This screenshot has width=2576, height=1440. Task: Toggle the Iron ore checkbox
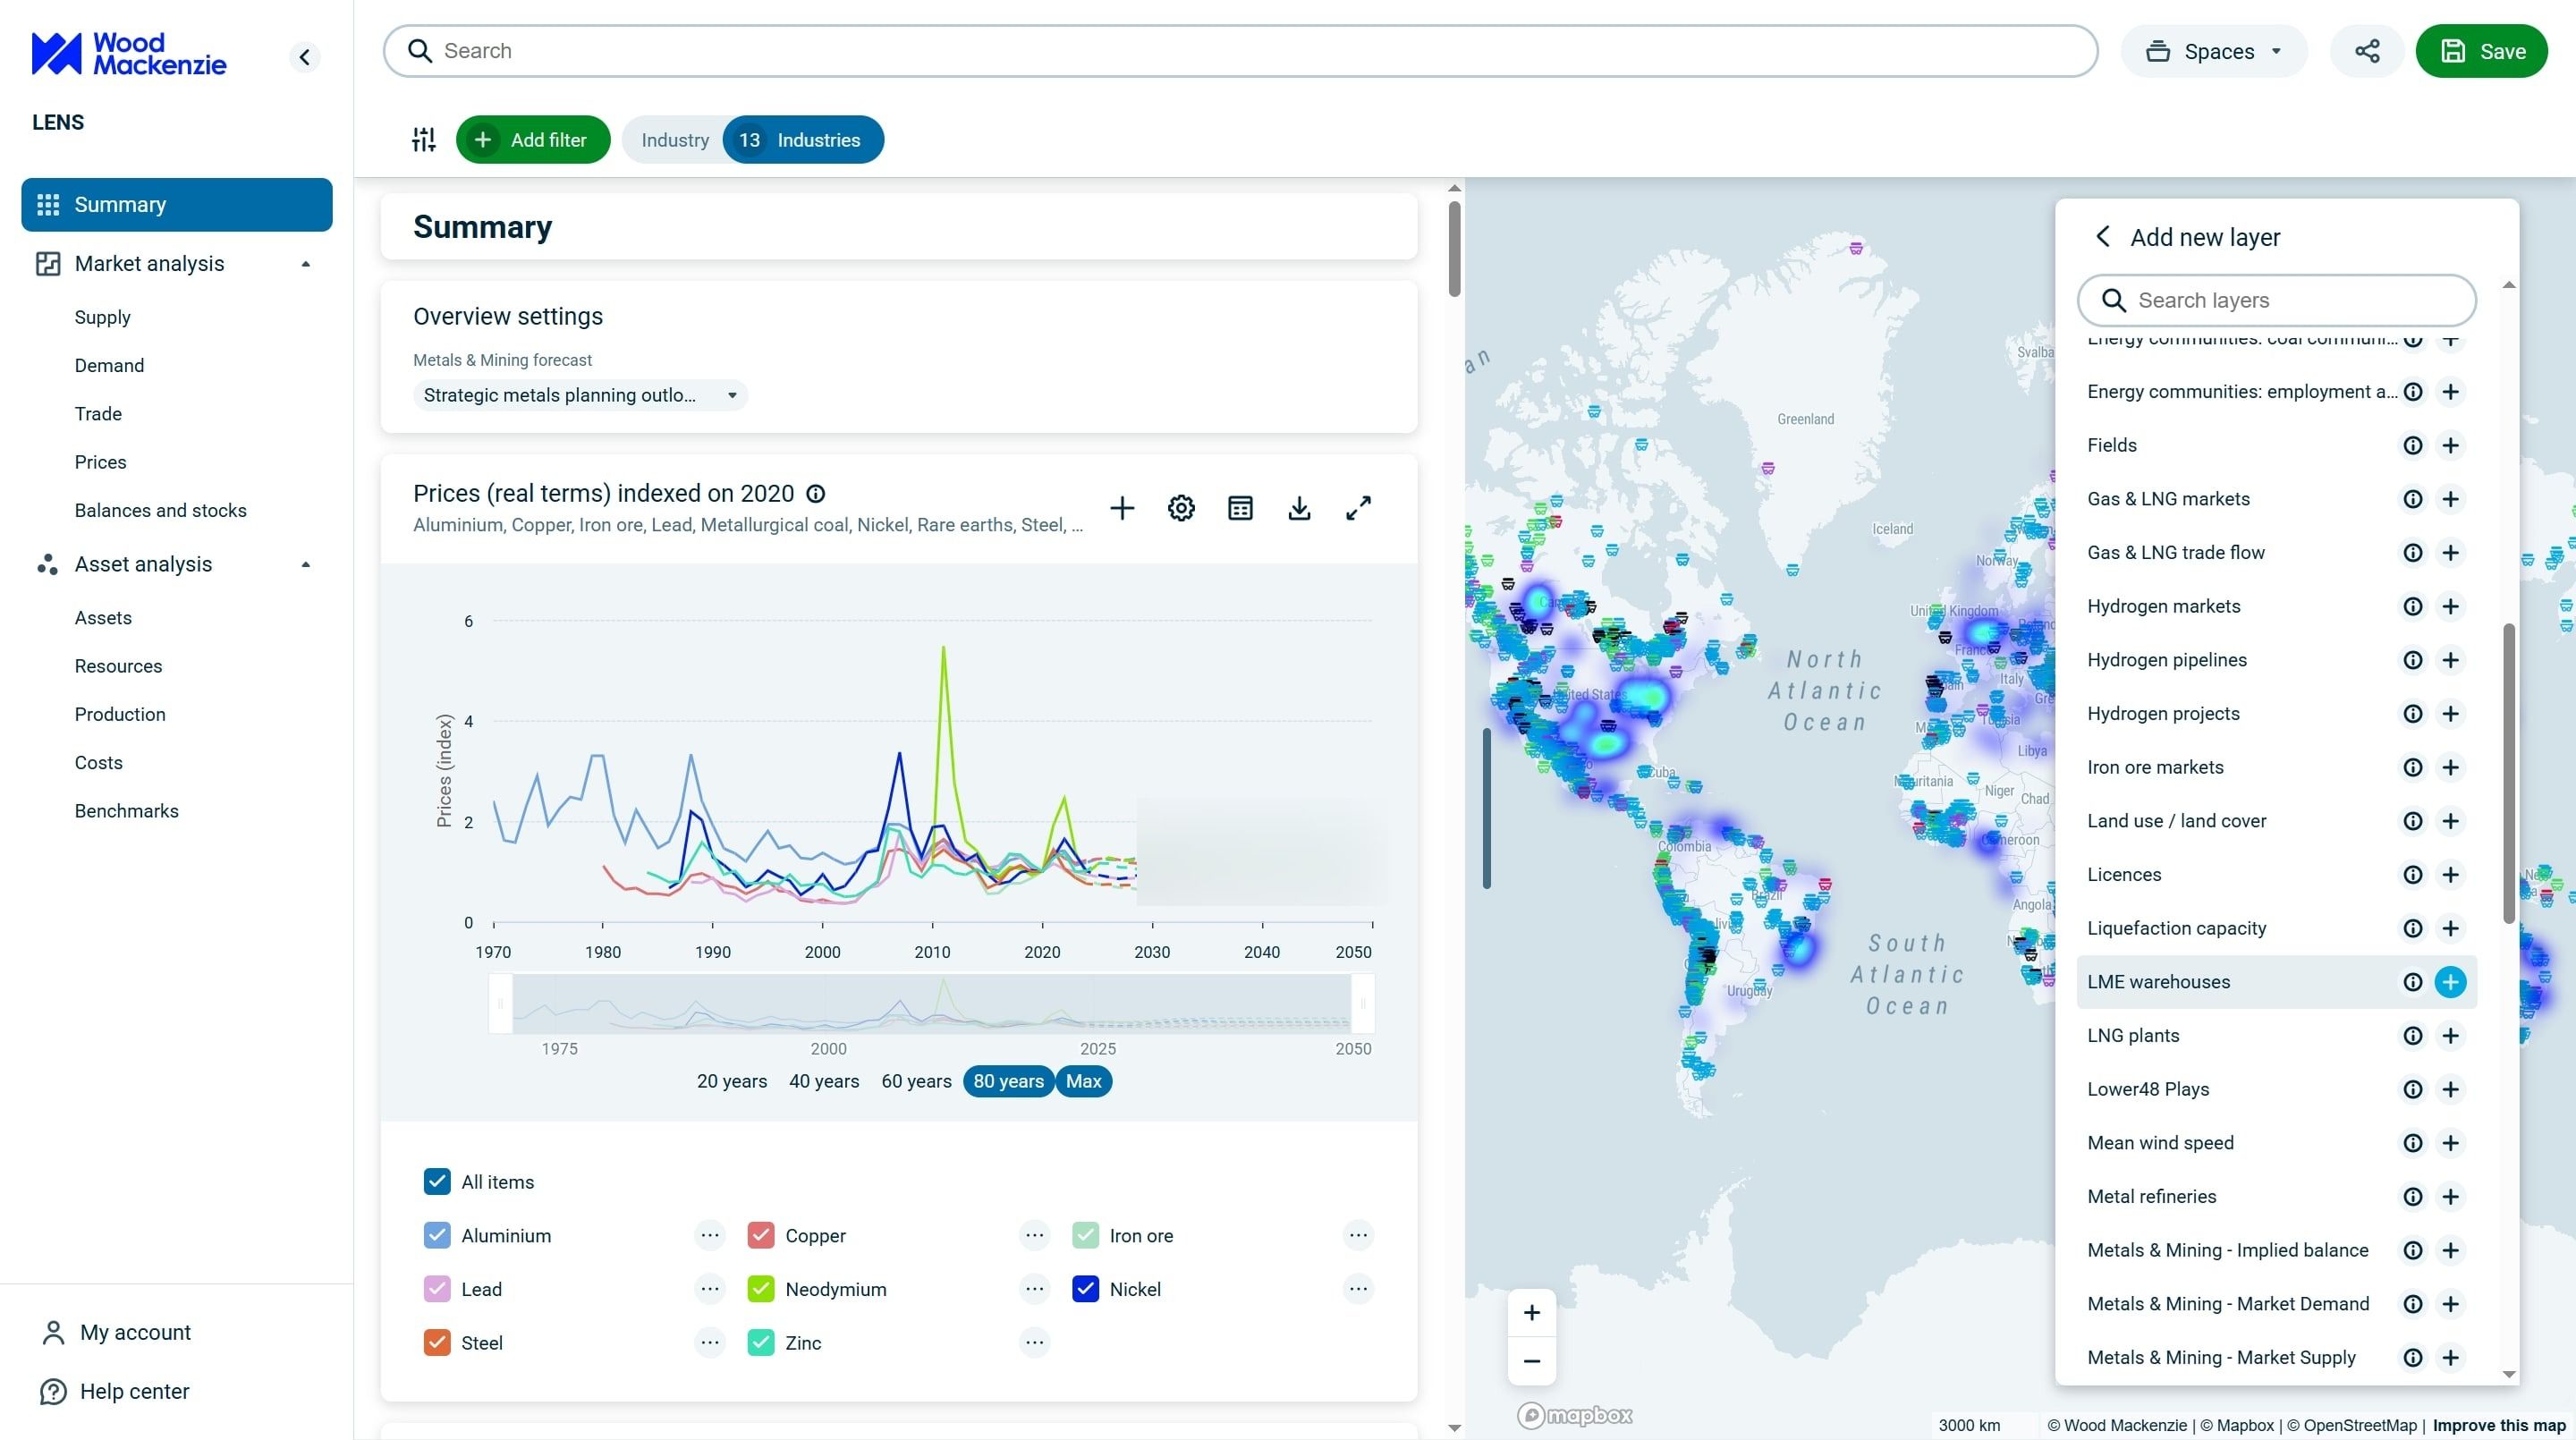pos(1085,1236)
